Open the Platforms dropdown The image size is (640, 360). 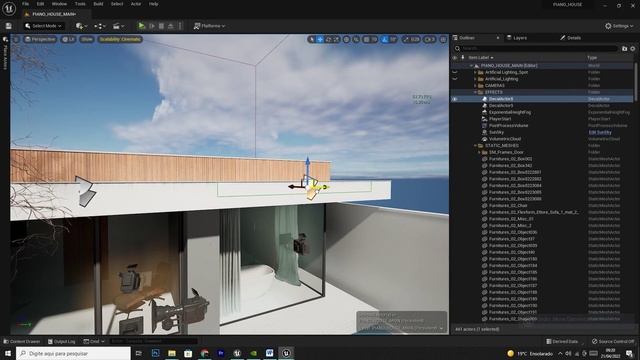click(209, 26)
